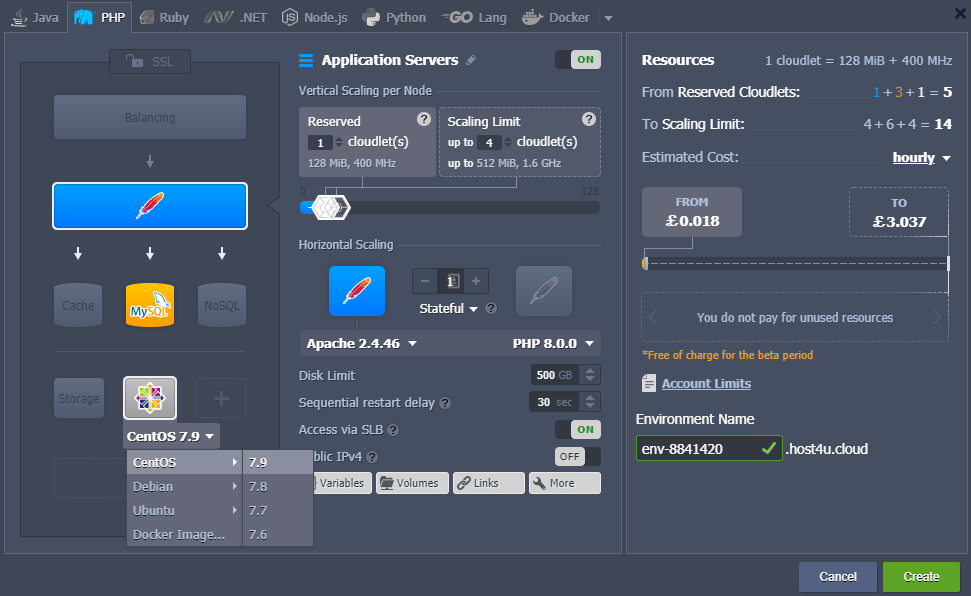Viewport: 971px width, 596px height.
Task: Select the CentOS VPS node icon
Action: coord(150,398)
